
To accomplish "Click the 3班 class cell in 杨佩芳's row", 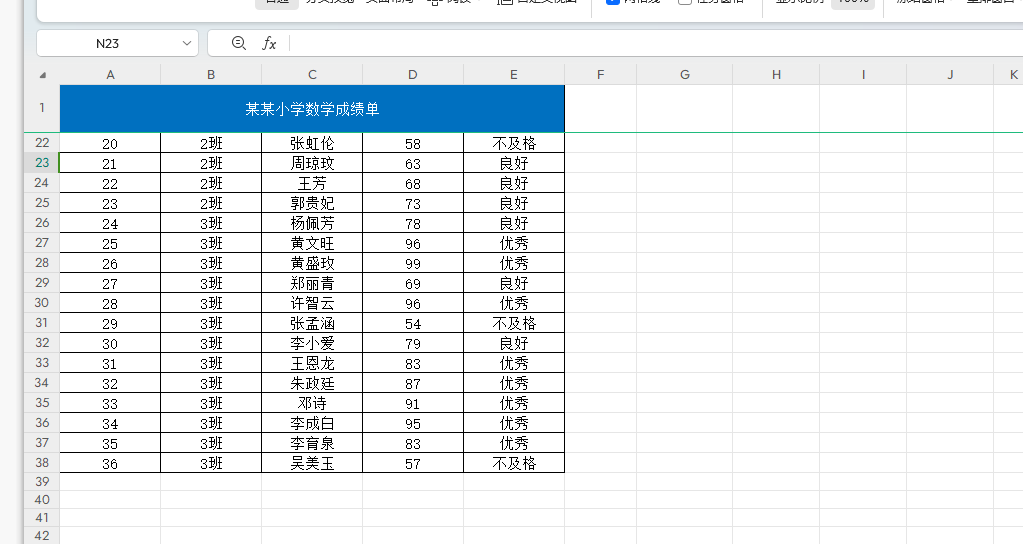I will point(211,223).
